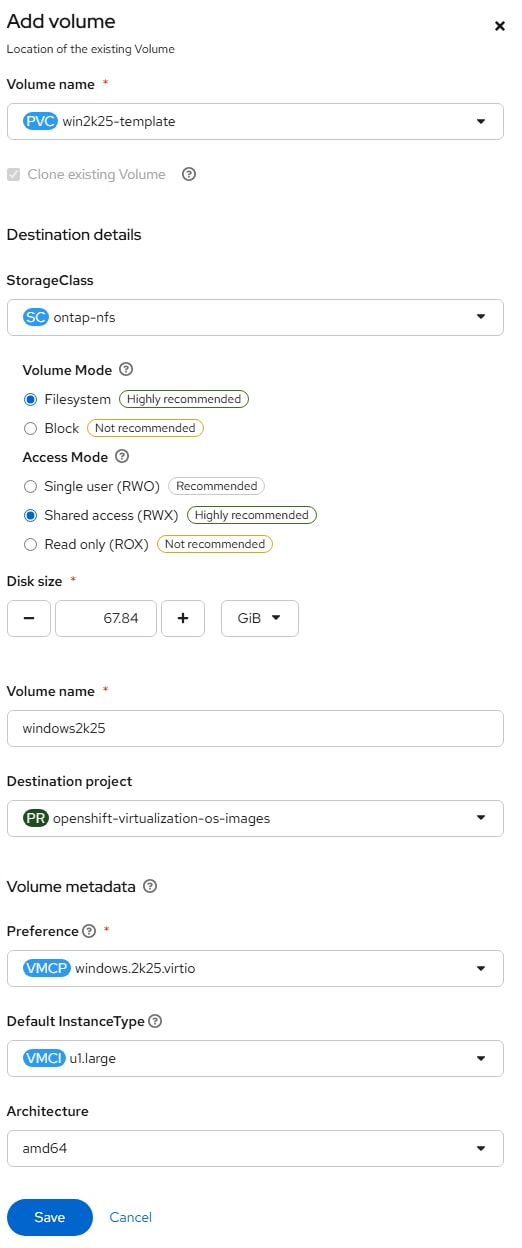The width and height of the screenshot is (522, 1248).
Task: Close the Add volume dialog
Action: coord(500,26)
